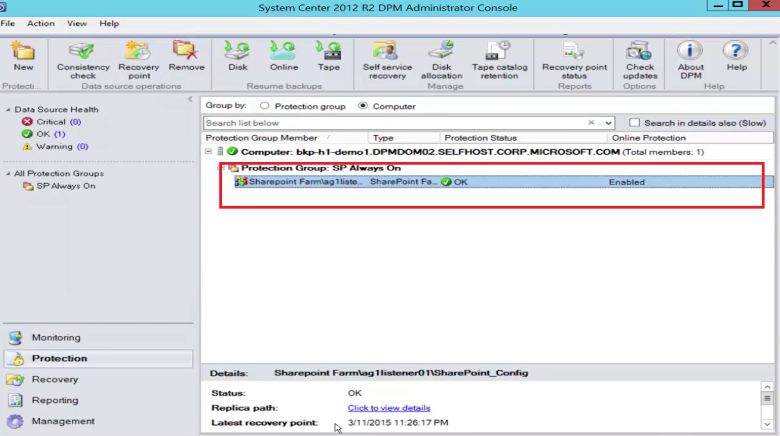Click the latest recovery point 3/11/2015 value

398,423
